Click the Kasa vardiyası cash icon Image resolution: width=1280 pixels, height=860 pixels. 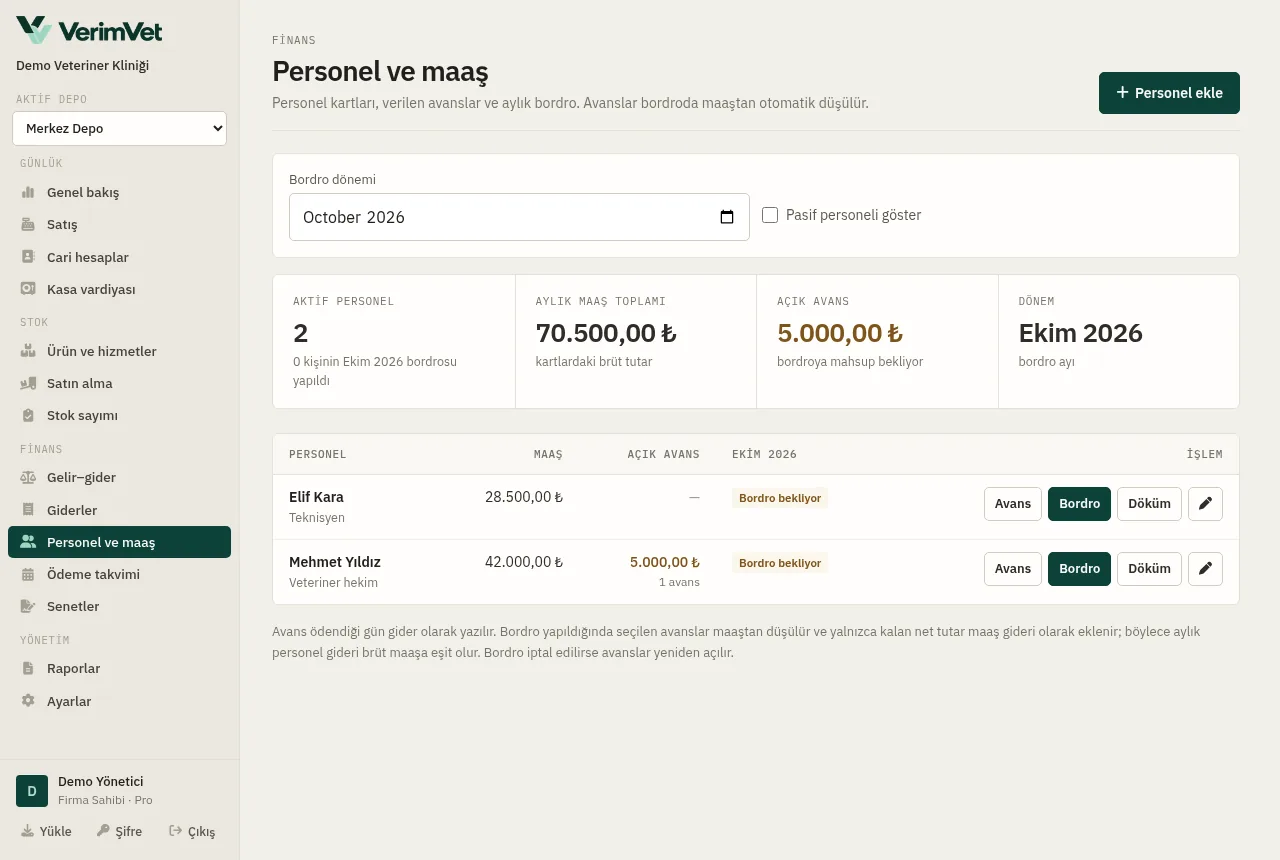(x=28, y=289)
